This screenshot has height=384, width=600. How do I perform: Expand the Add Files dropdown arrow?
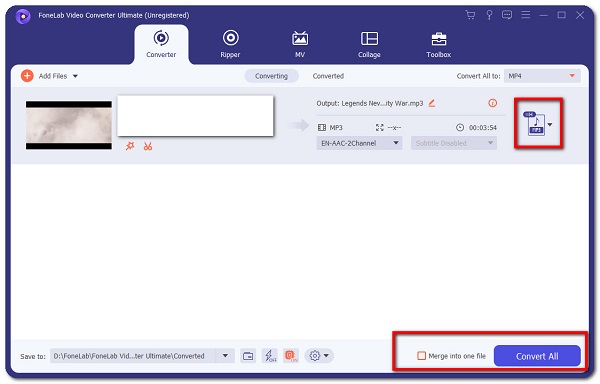75,76
